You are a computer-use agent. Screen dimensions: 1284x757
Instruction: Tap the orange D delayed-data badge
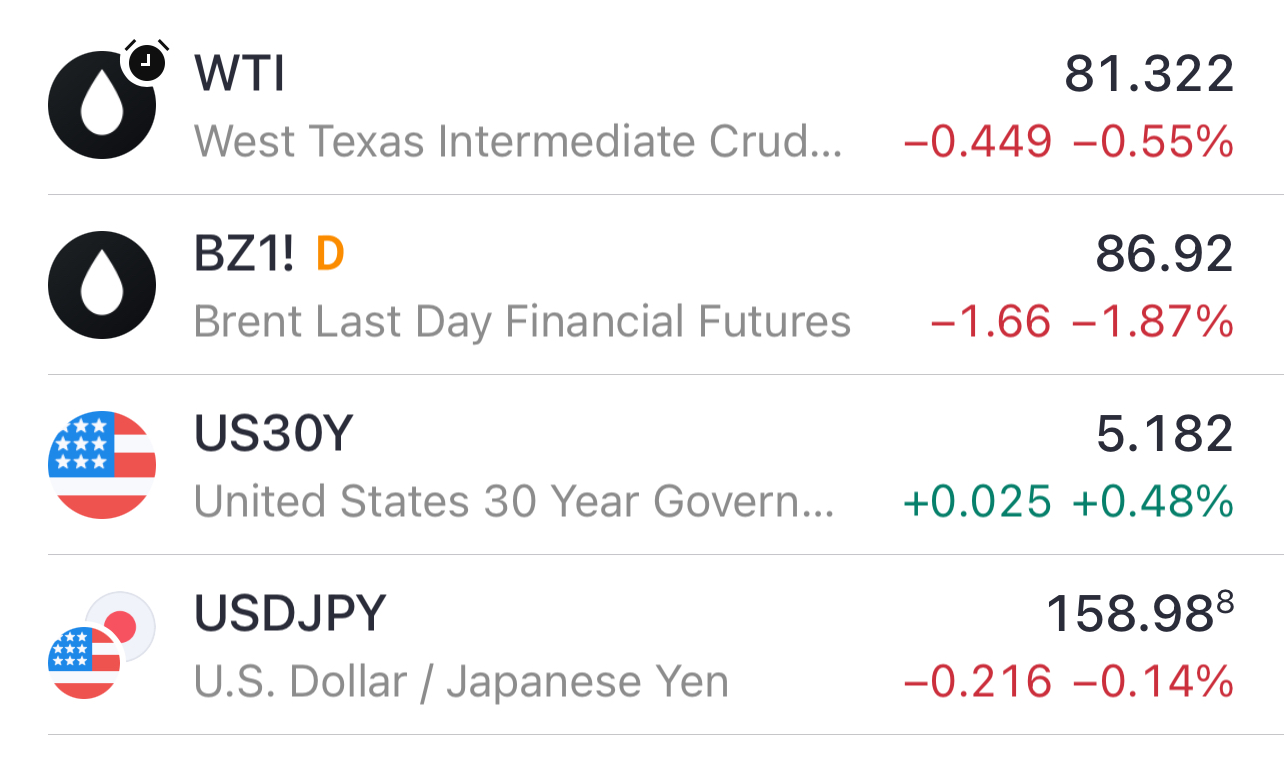click(330, 255)
